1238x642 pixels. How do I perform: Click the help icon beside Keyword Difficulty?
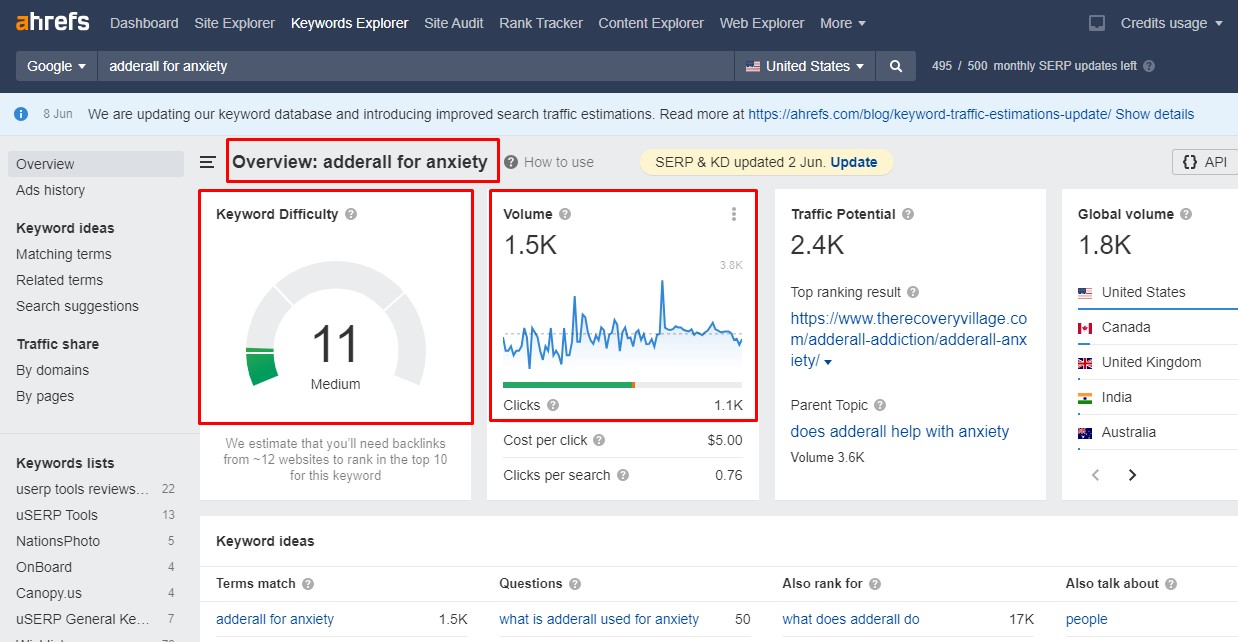tap(351, 214)
